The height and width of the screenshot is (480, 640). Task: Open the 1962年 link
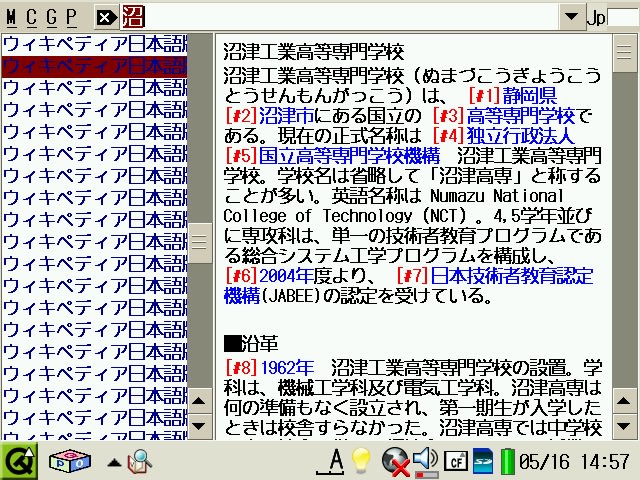pos(287,368)
